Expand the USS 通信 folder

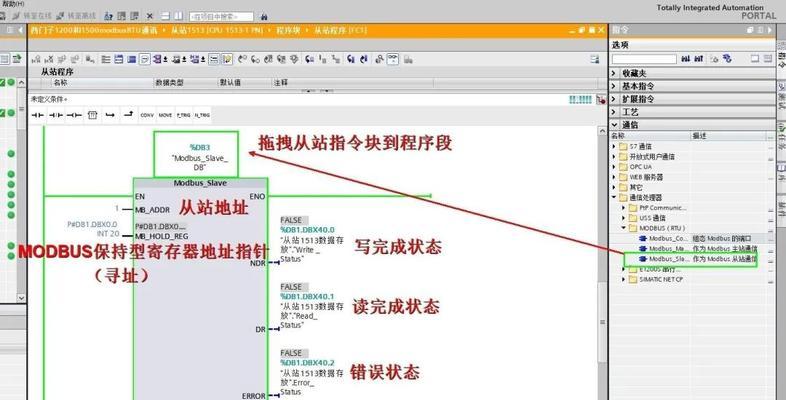[x=624, y=218]
